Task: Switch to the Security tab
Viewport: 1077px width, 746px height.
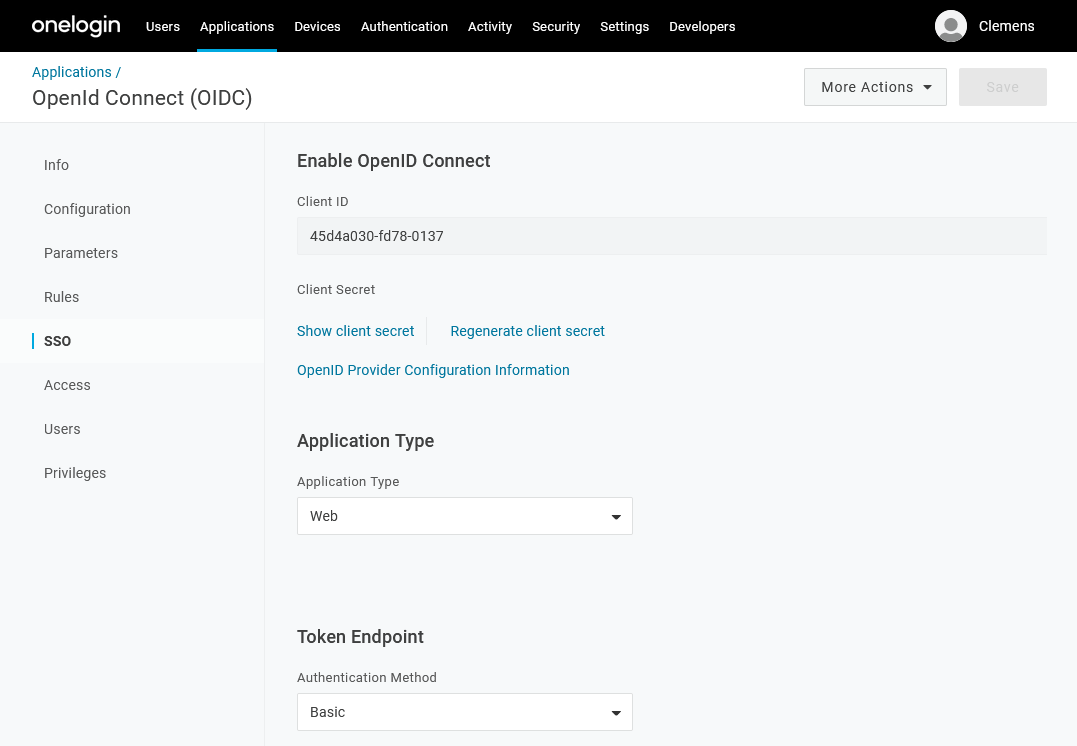Action: tap(555, 26)
